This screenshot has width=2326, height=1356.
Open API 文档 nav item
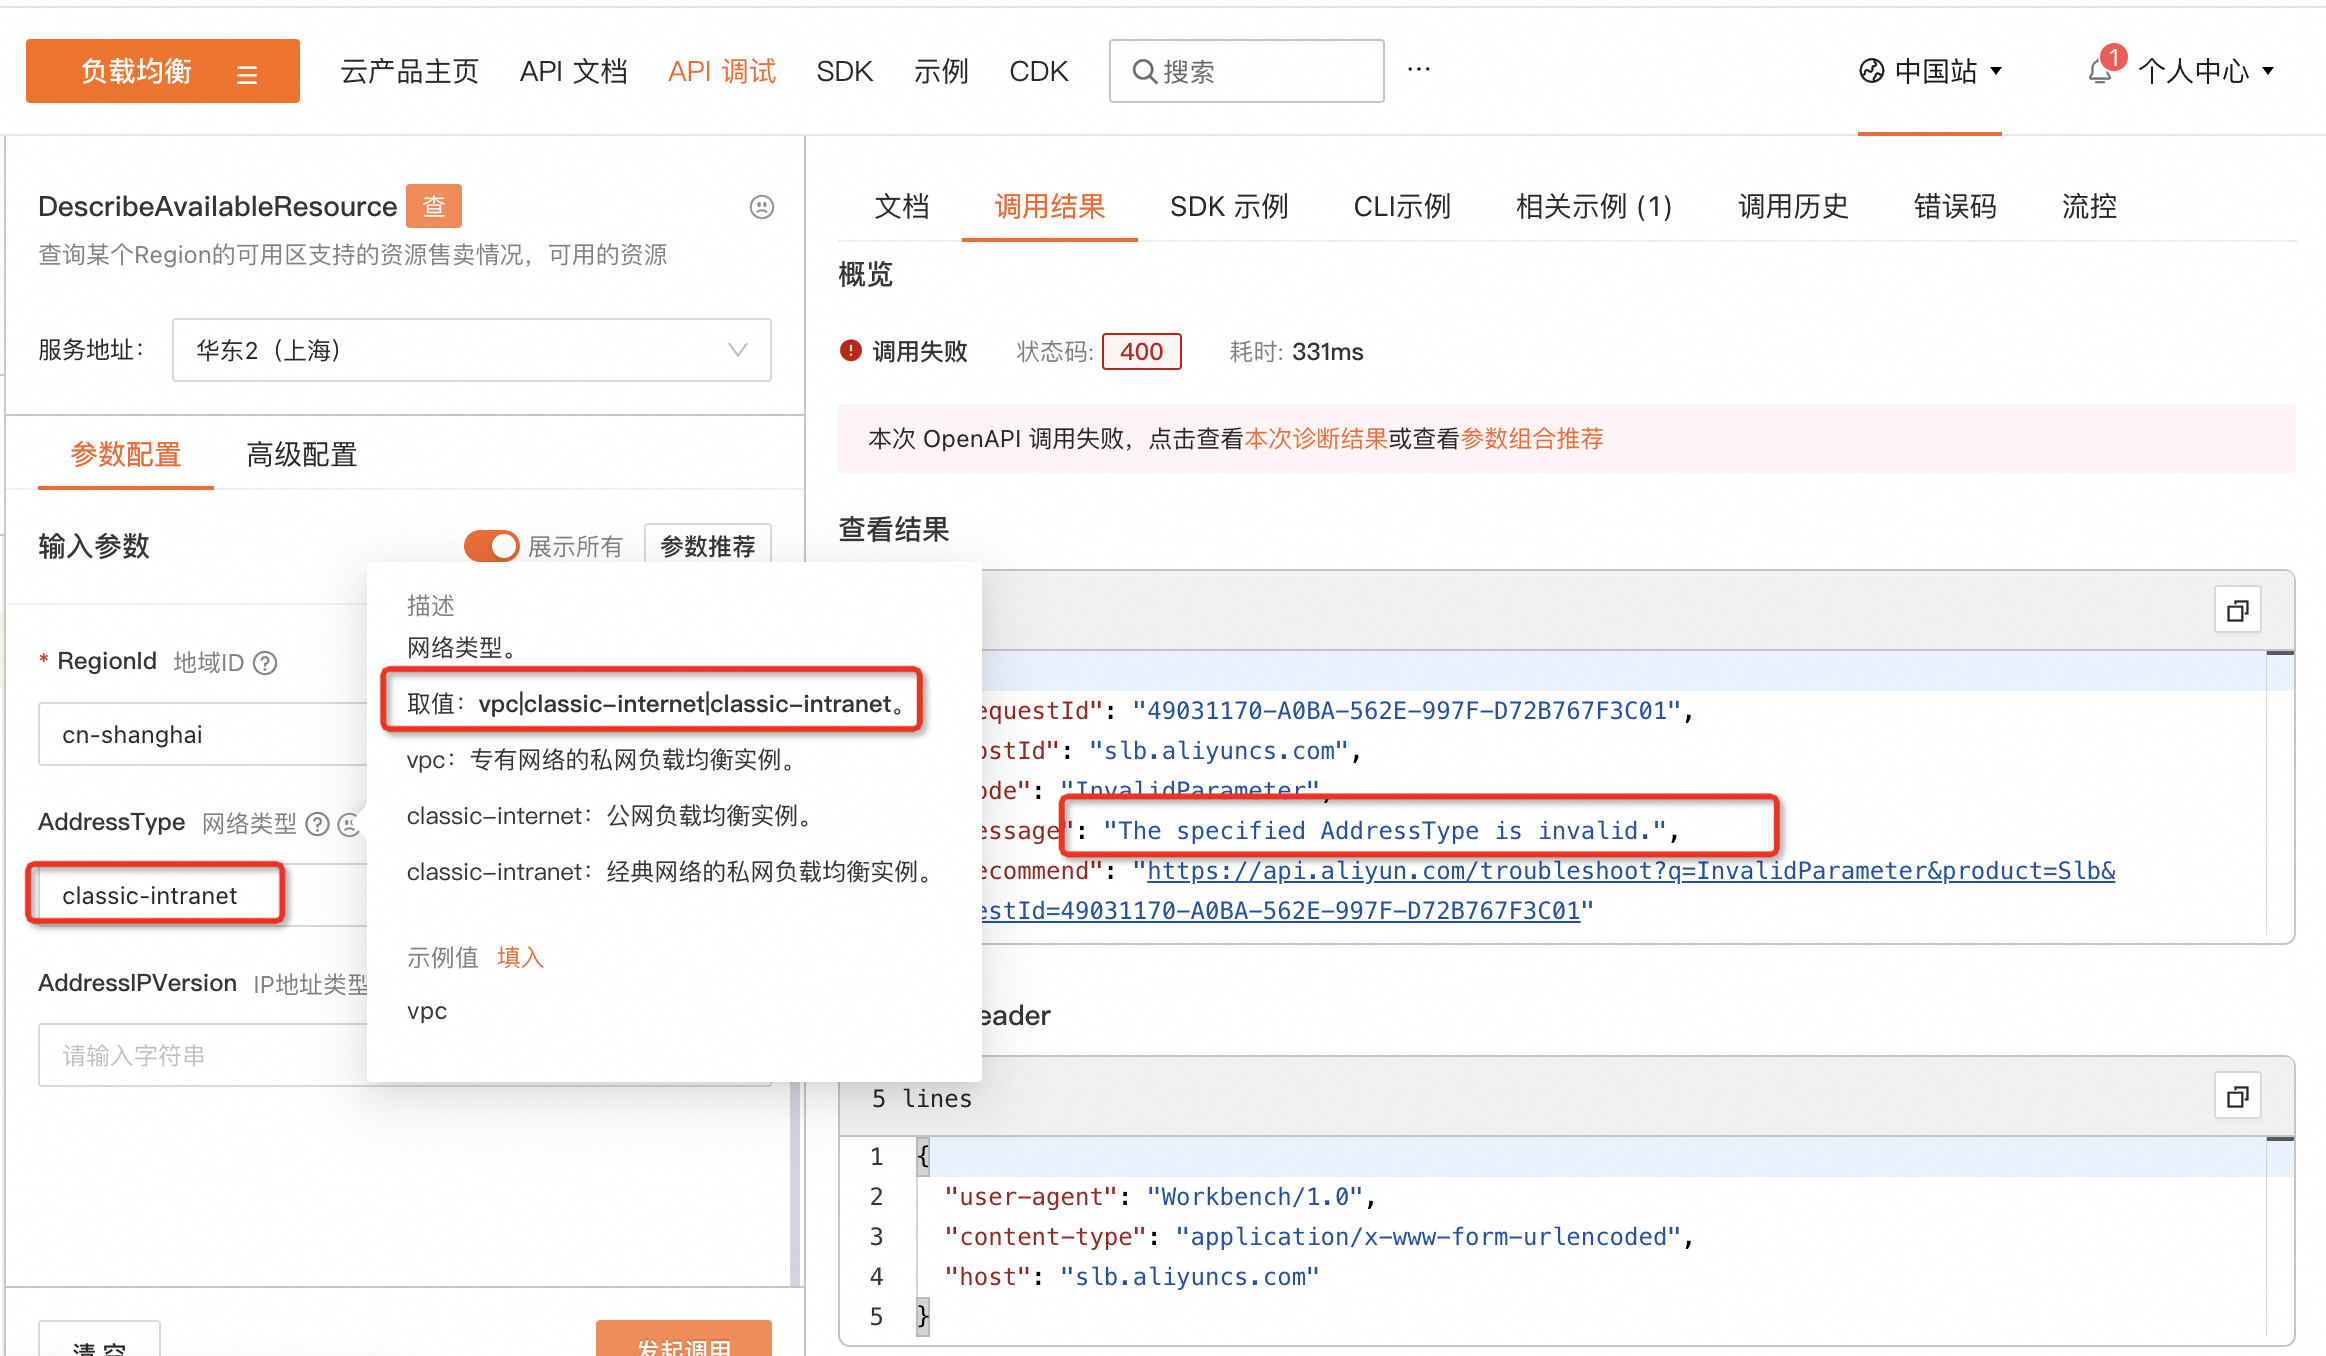pos(573,71)
